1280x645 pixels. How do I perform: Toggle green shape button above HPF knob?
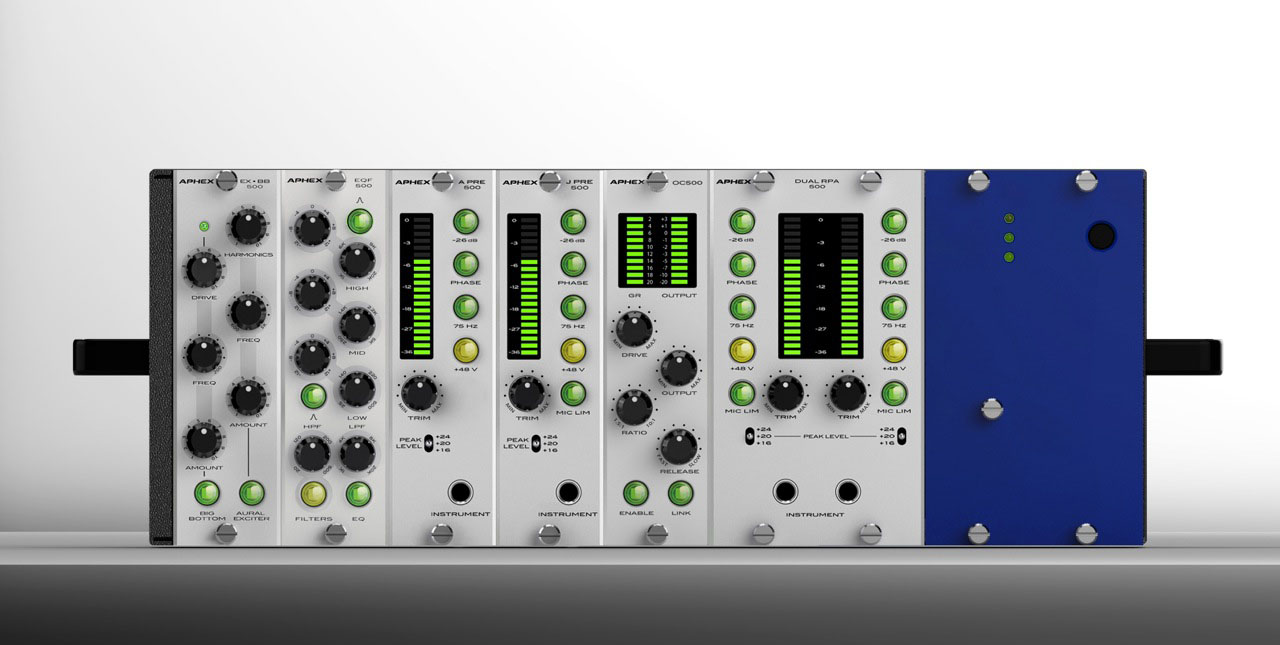point(314,396)
